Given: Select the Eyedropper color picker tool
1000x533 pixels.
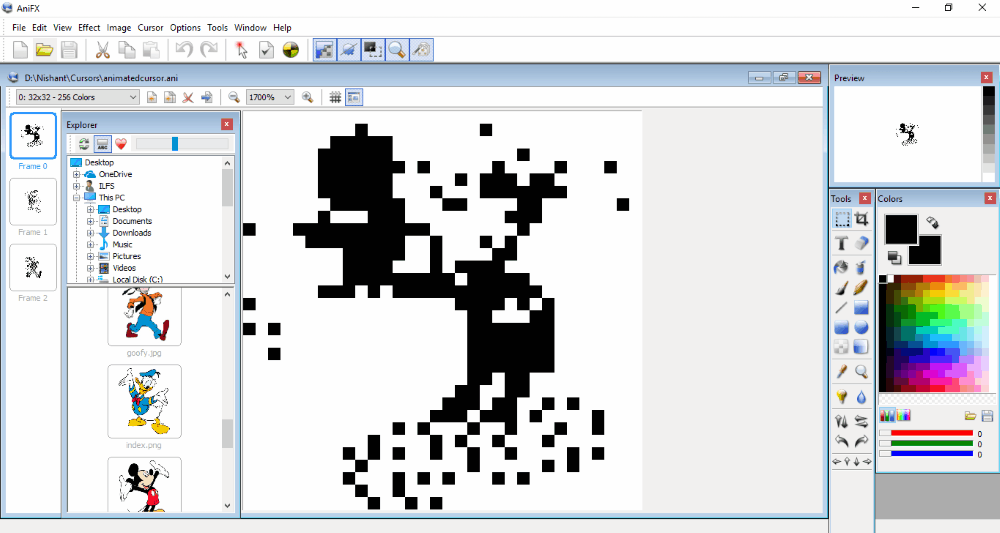Looking at the screenshot, I should pyautogui.click(x=841, y=371).
